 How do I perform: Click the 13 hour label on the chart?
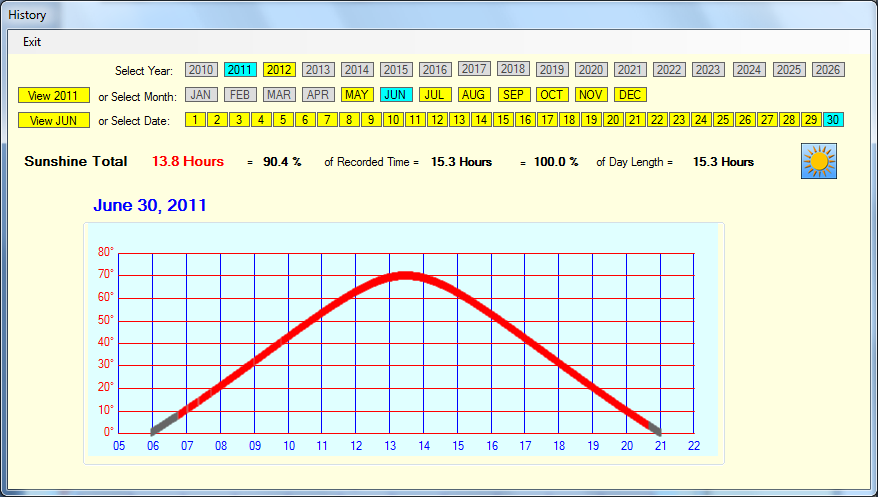390,446
